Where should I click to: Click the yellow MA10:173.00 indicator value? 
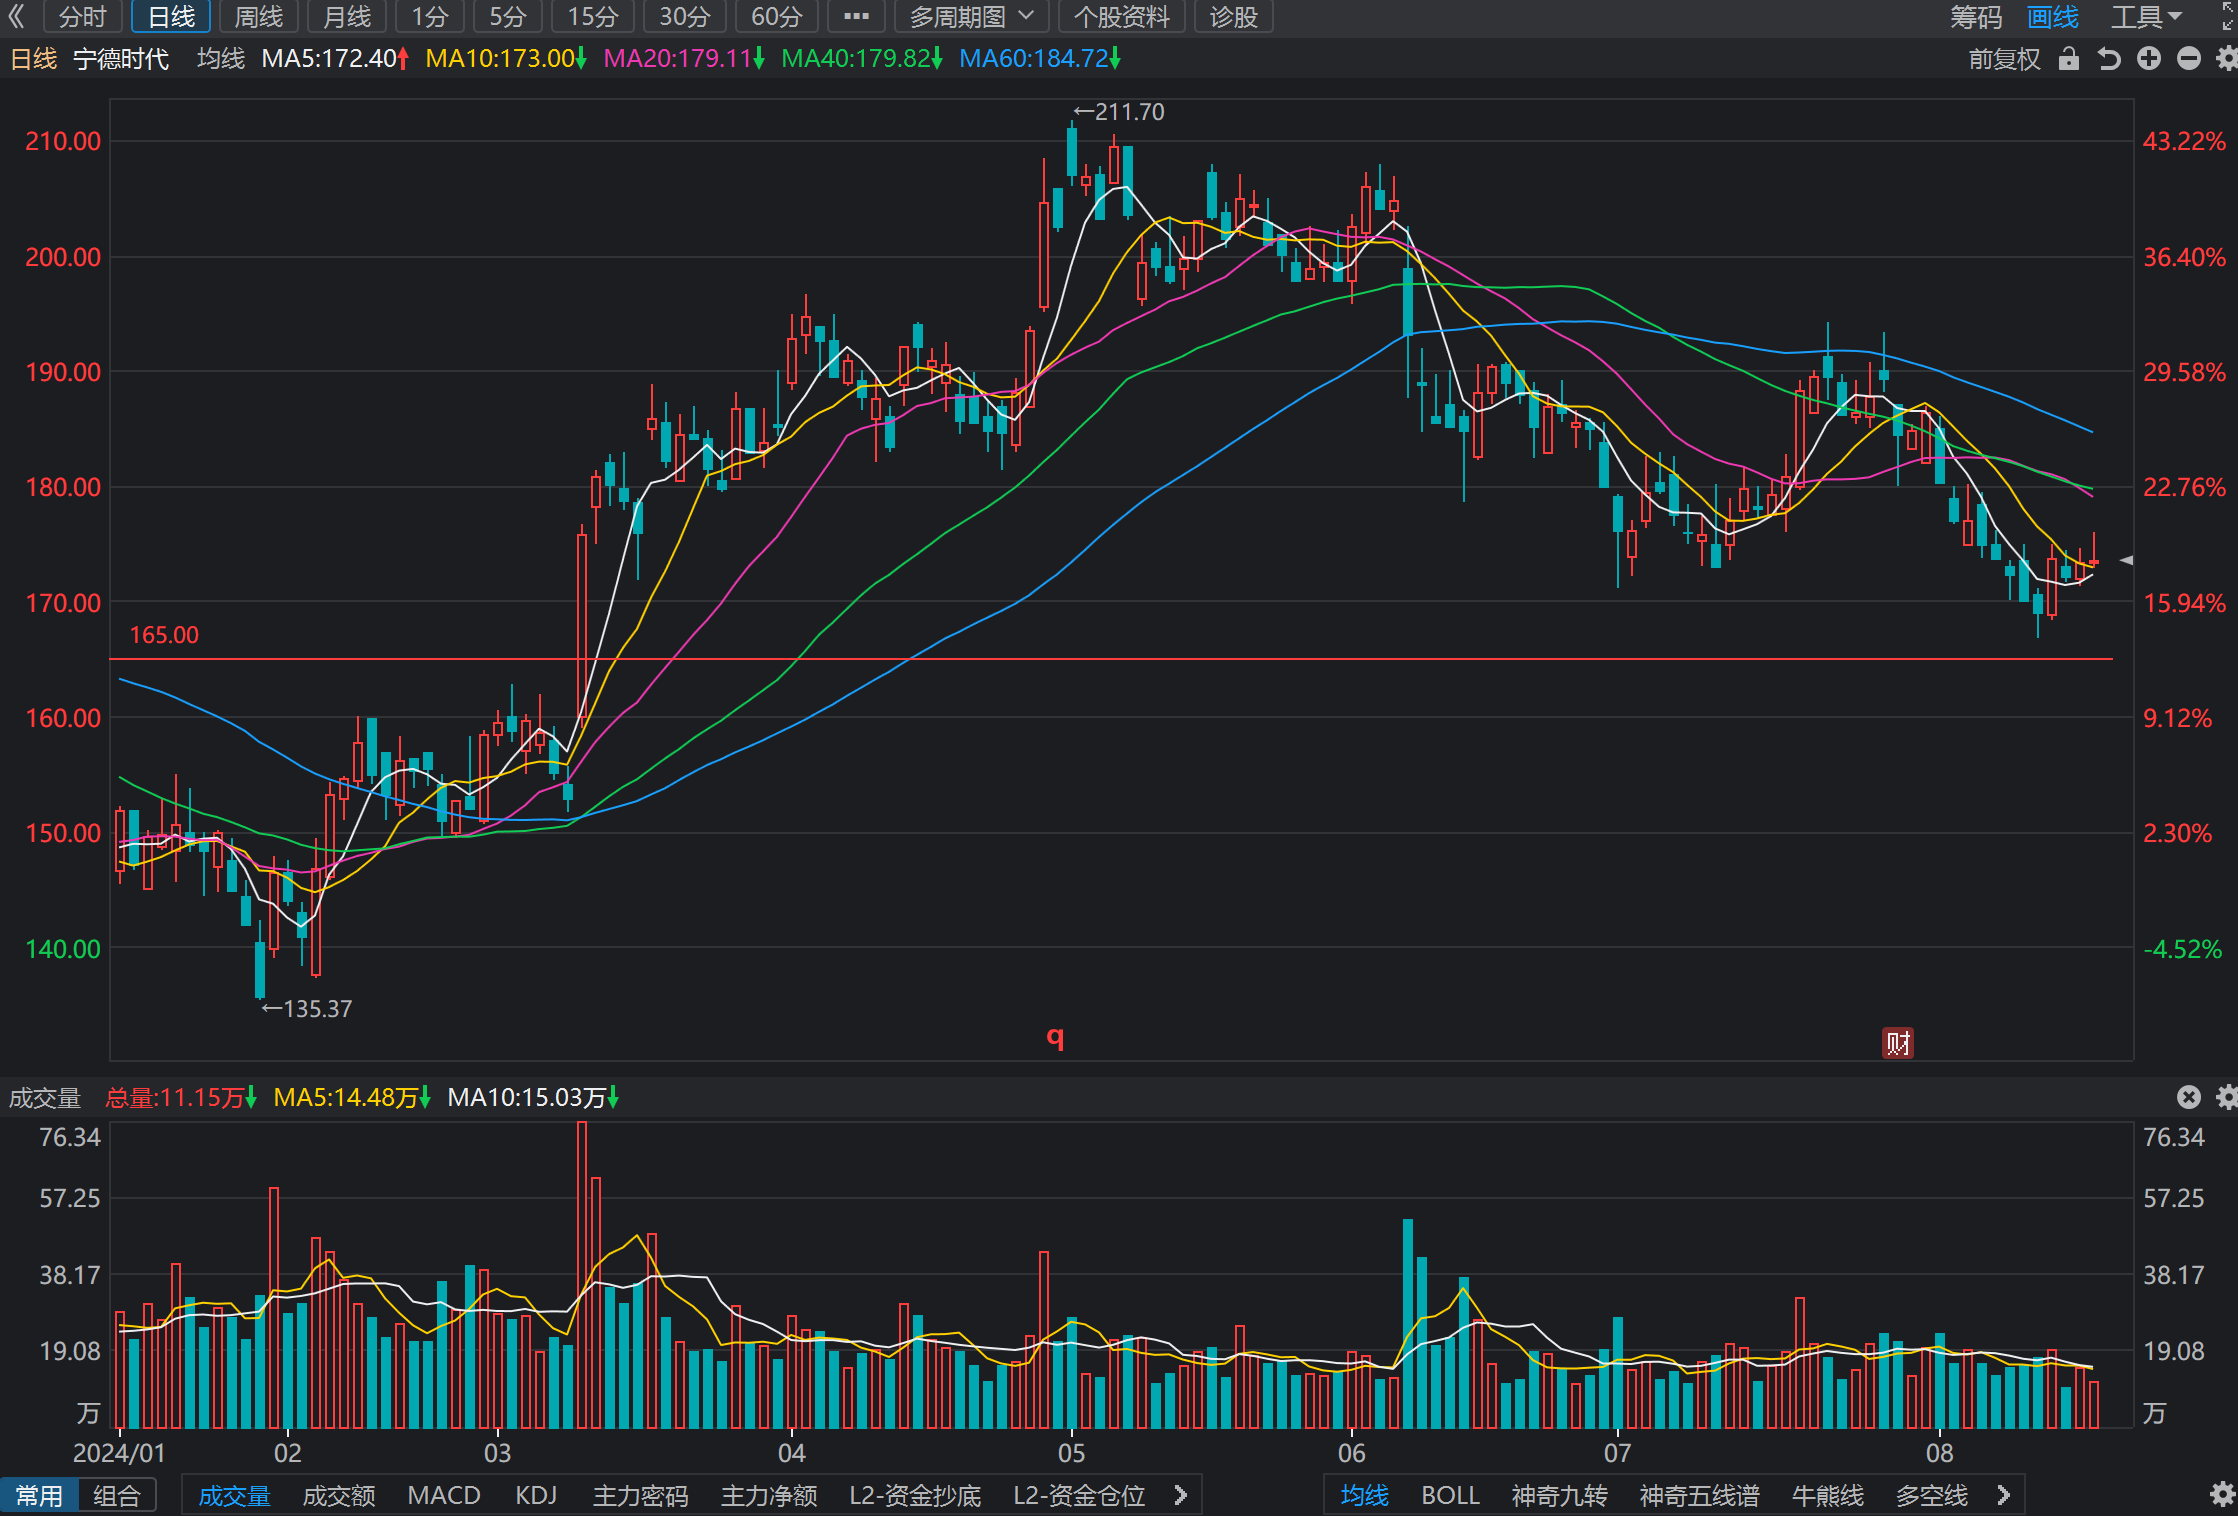506,59
